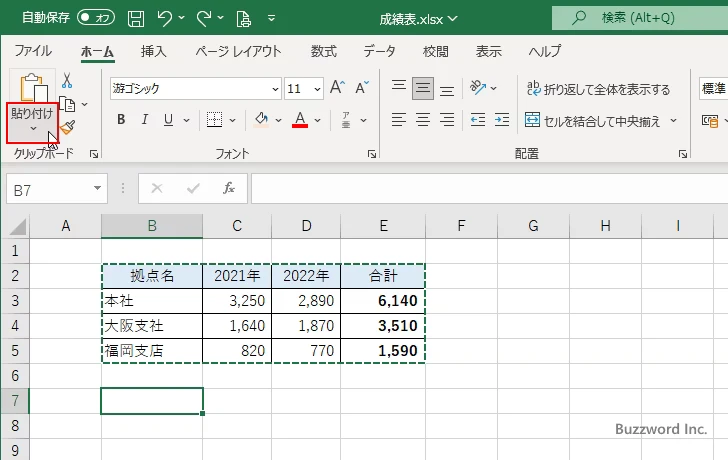Toggle Bold formatting
This screenshot has height=460, width=728.
pyautogui.click(x=121, y=120)
